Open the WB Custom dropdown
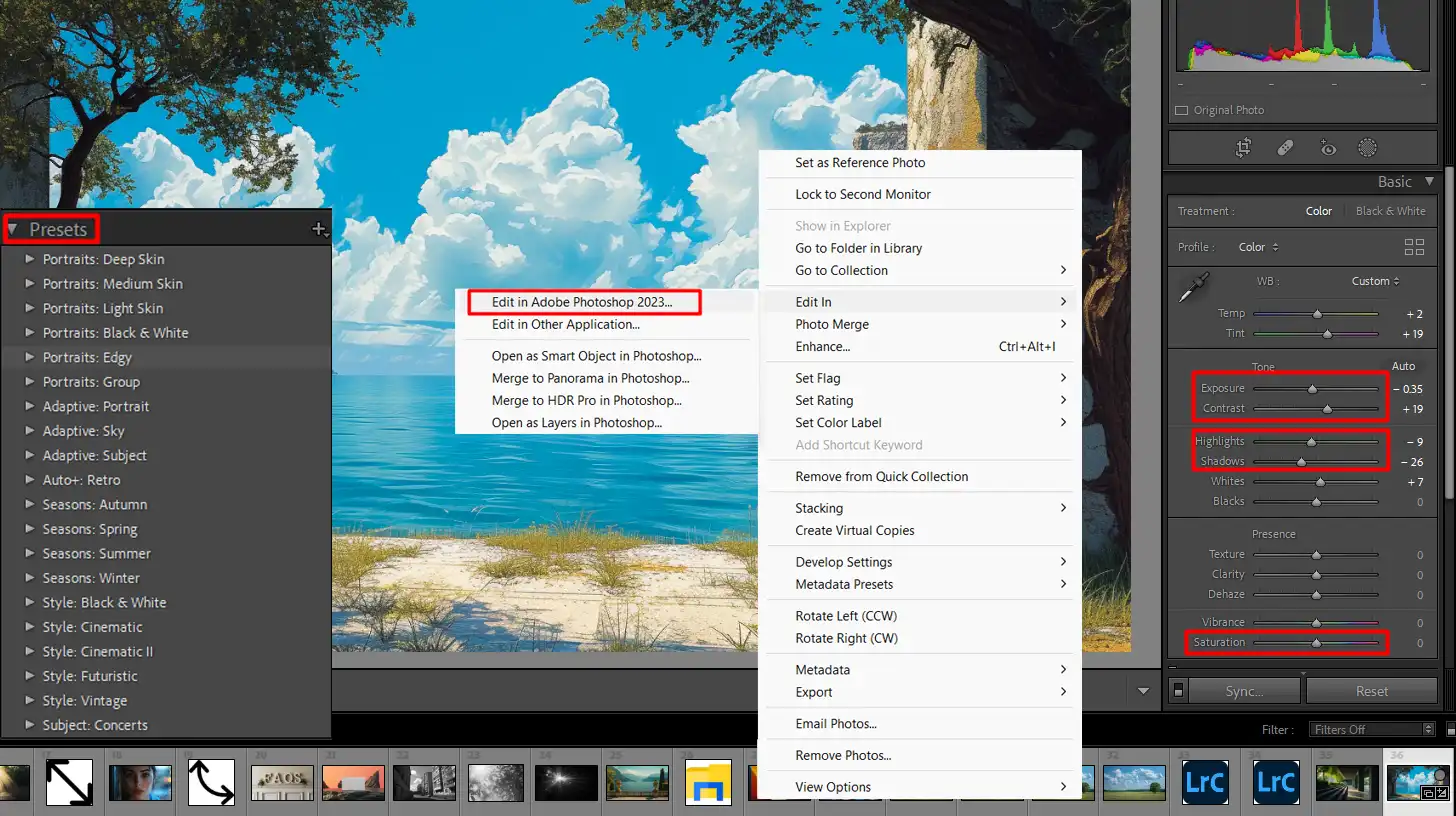 (x=1376, y=281)
